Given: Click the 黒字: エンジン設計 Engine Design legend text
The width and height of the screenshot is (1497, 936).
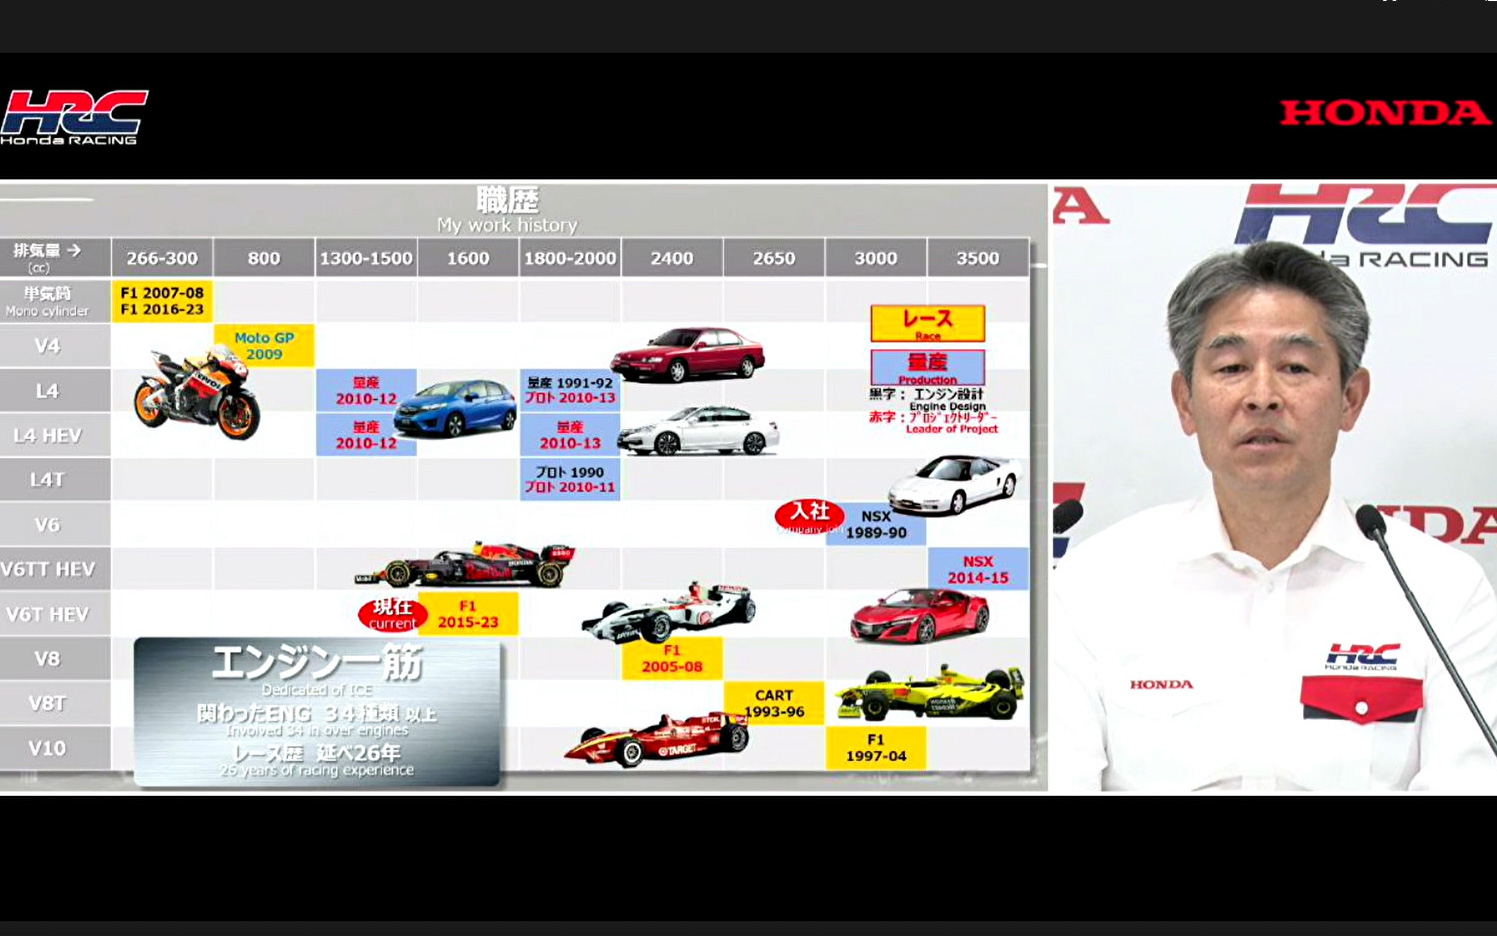Looking at the screenshot, I should [928, 399].
